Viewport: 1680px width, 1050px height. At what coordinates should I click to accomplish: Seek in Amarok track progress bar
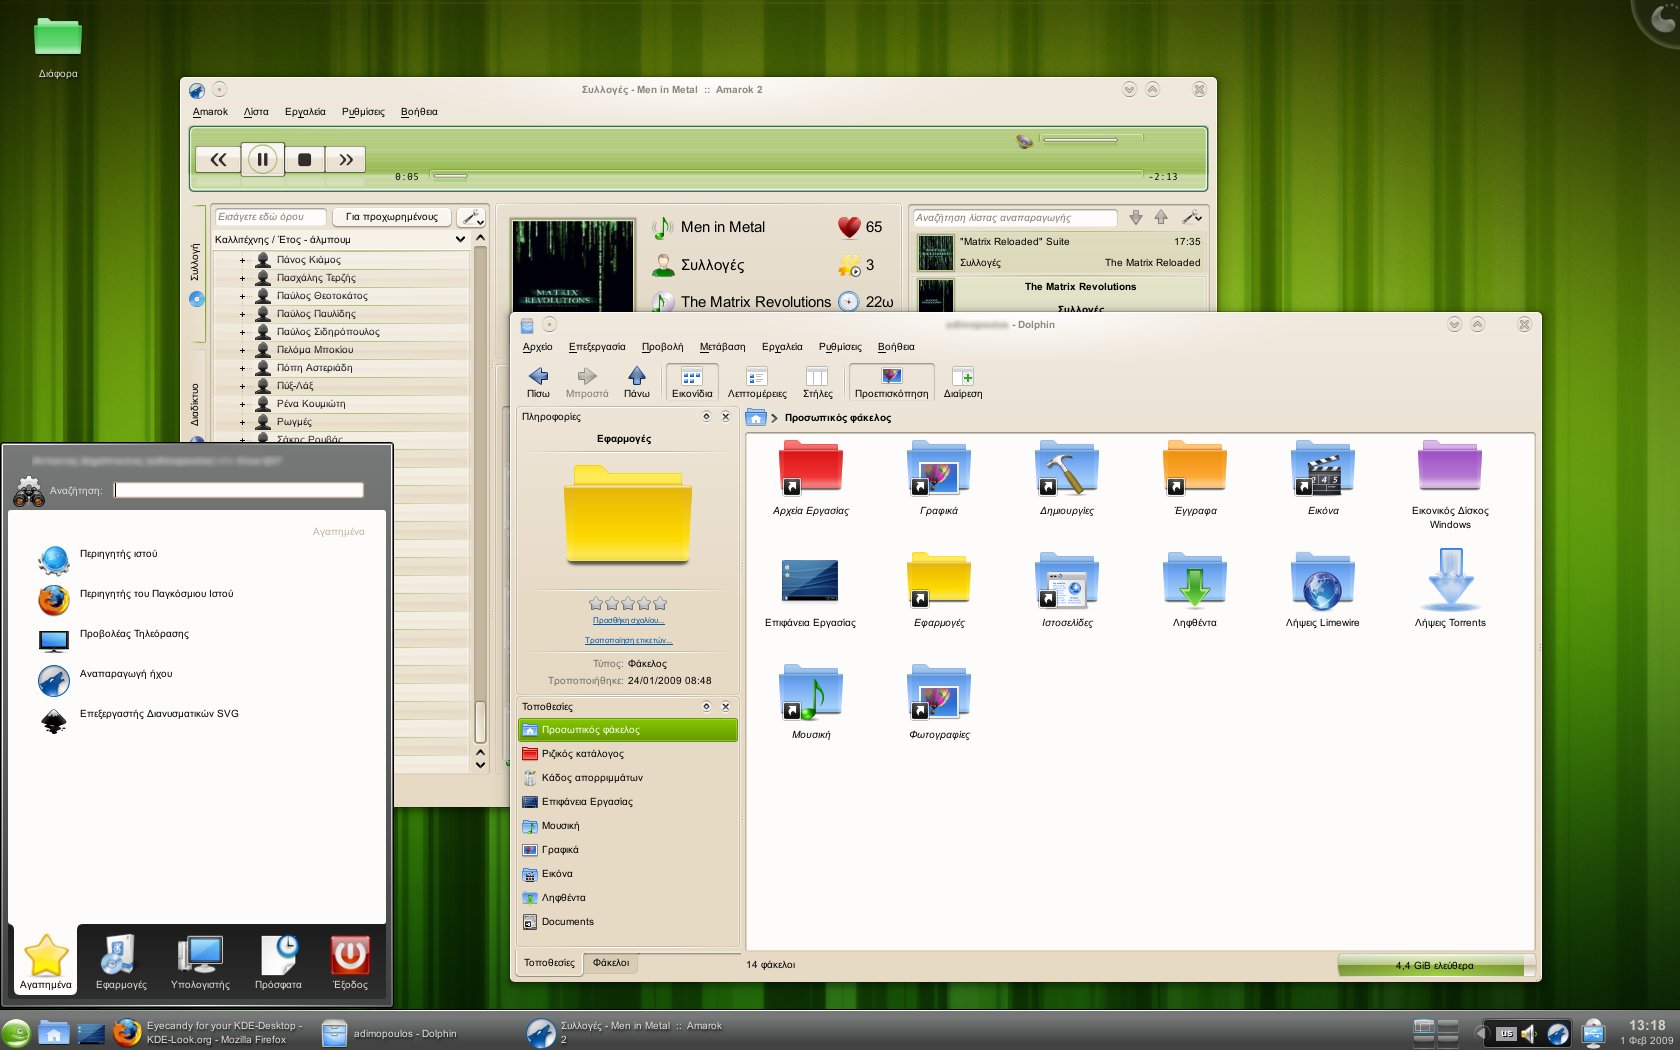[x=786, y=175]
